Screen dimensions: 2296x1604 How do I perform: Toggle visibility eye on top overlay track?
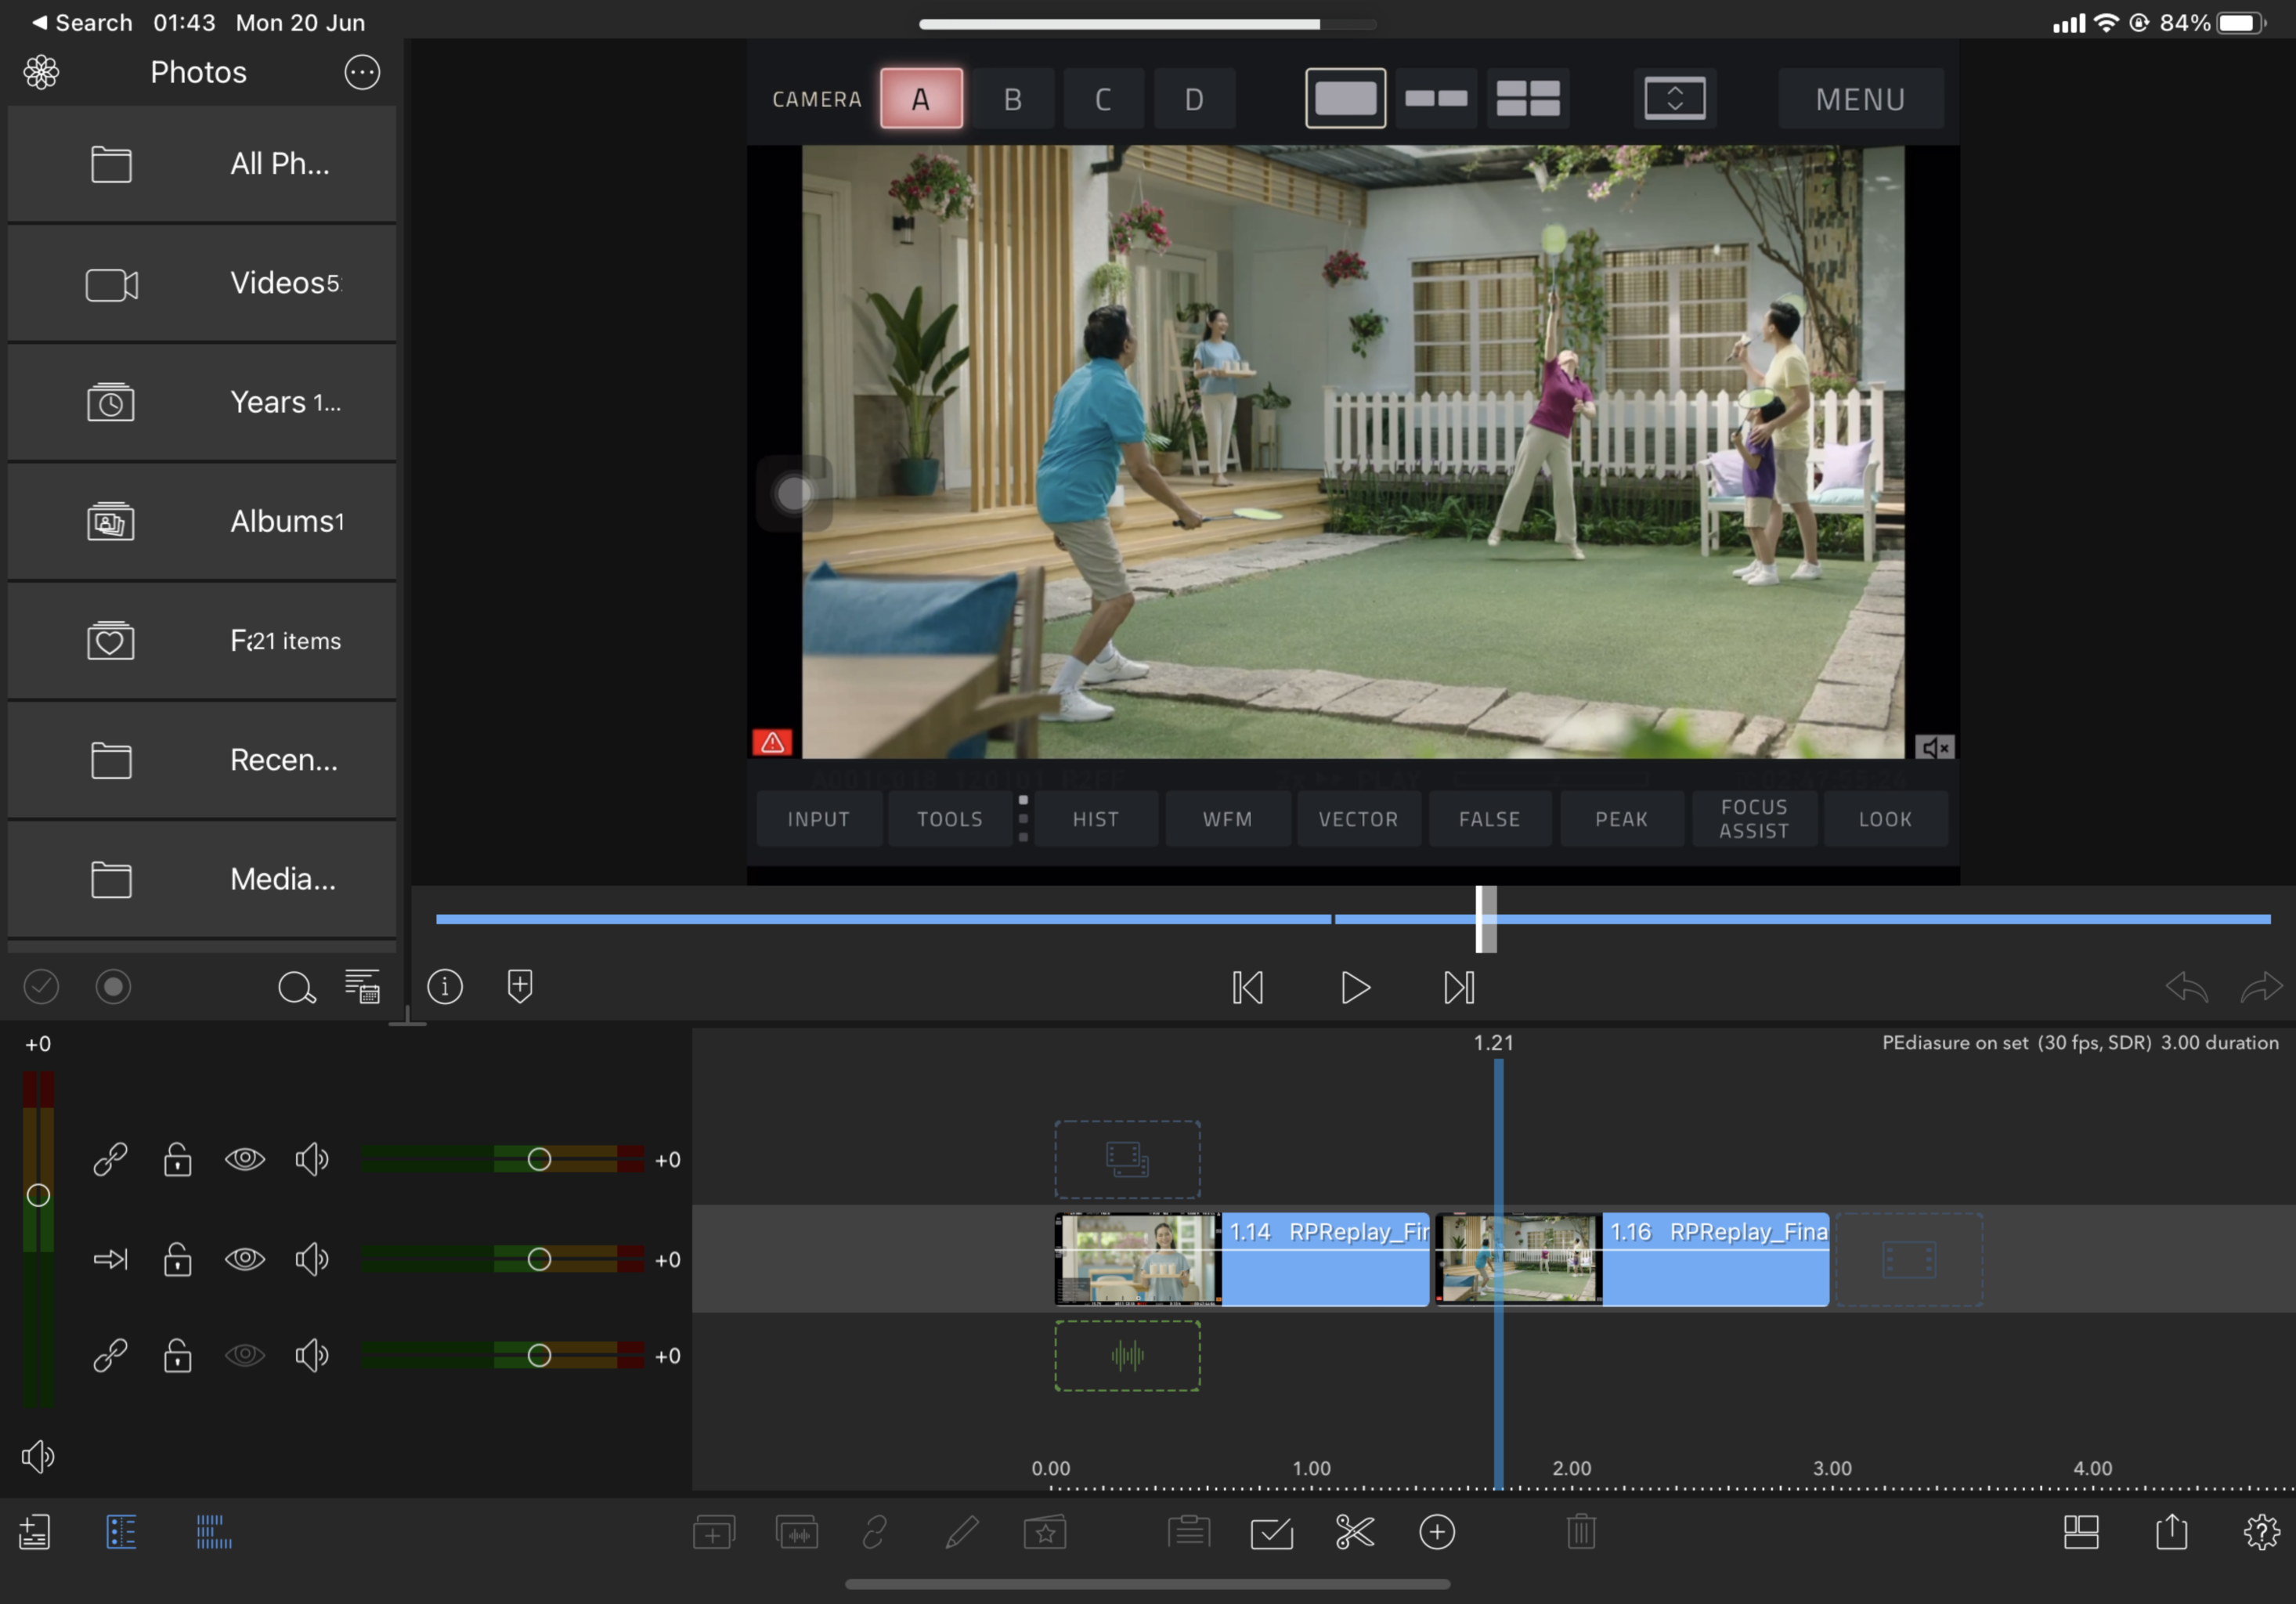(x=245, y=1159)
